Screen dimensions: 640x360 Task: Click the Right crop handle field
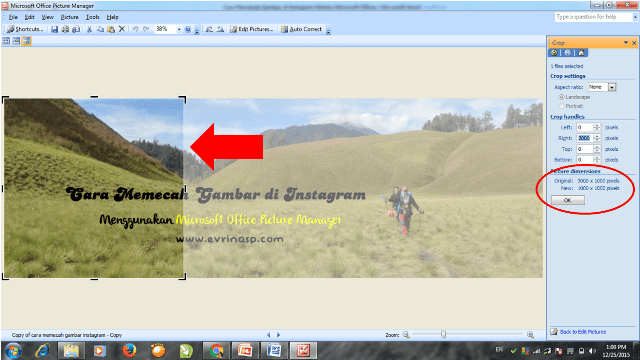[584, 138]
